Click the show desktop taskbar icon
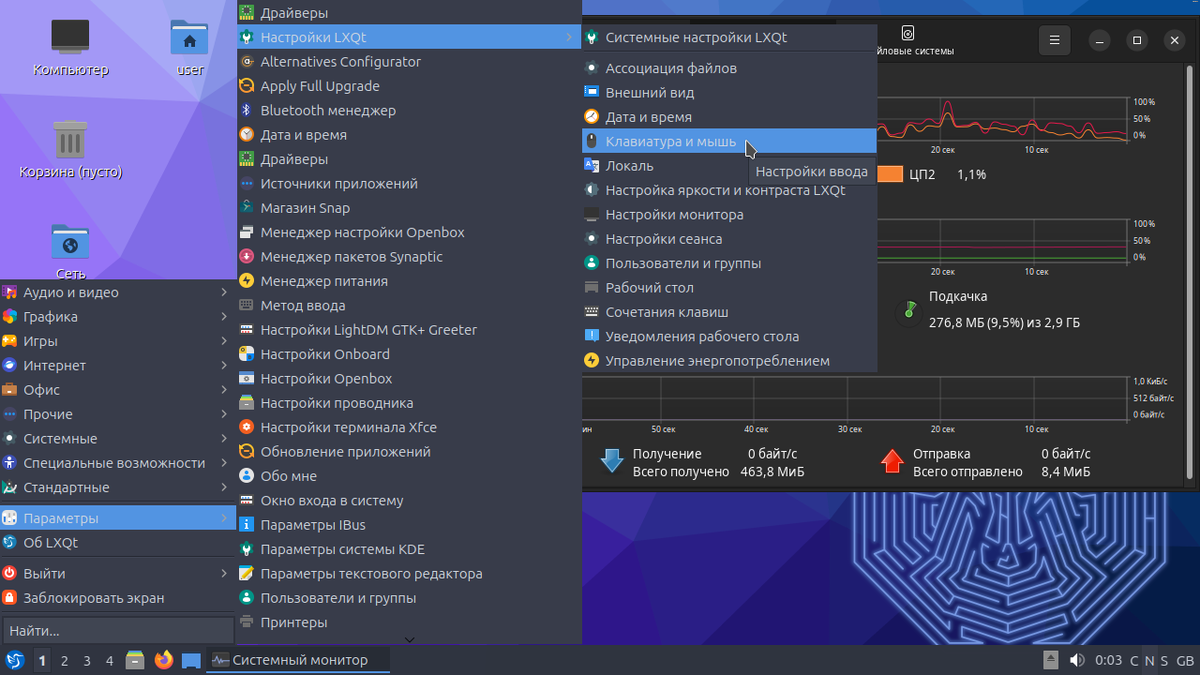This screenshot has height=675, width=1200. pyautogui.click(x=191, y=660)
